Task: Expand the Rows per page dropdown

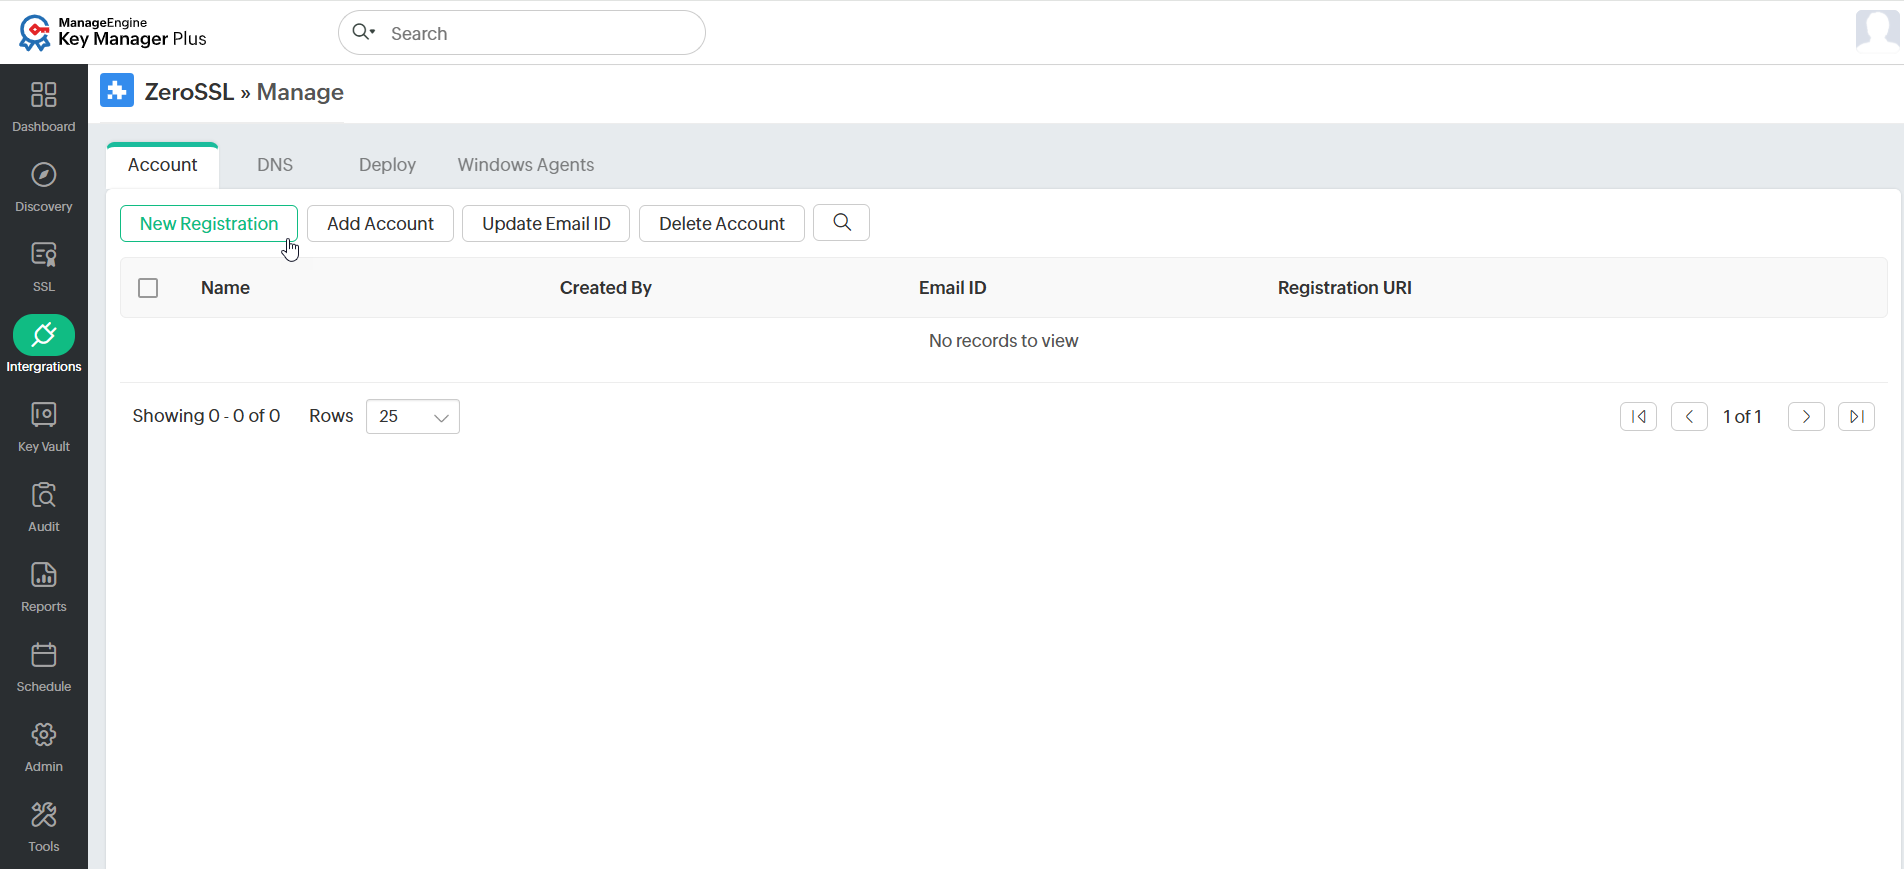Action: 413,417
